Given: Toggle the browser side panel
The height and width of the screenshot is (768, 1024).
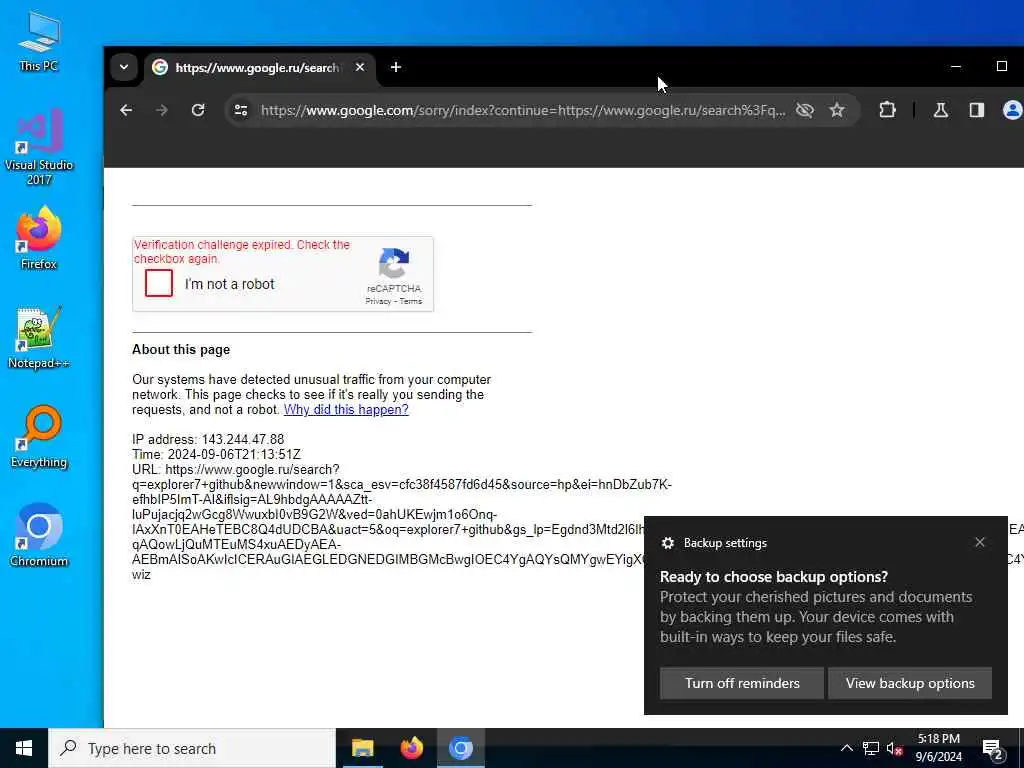Looking at the screenshot, I should pos(976,110).
